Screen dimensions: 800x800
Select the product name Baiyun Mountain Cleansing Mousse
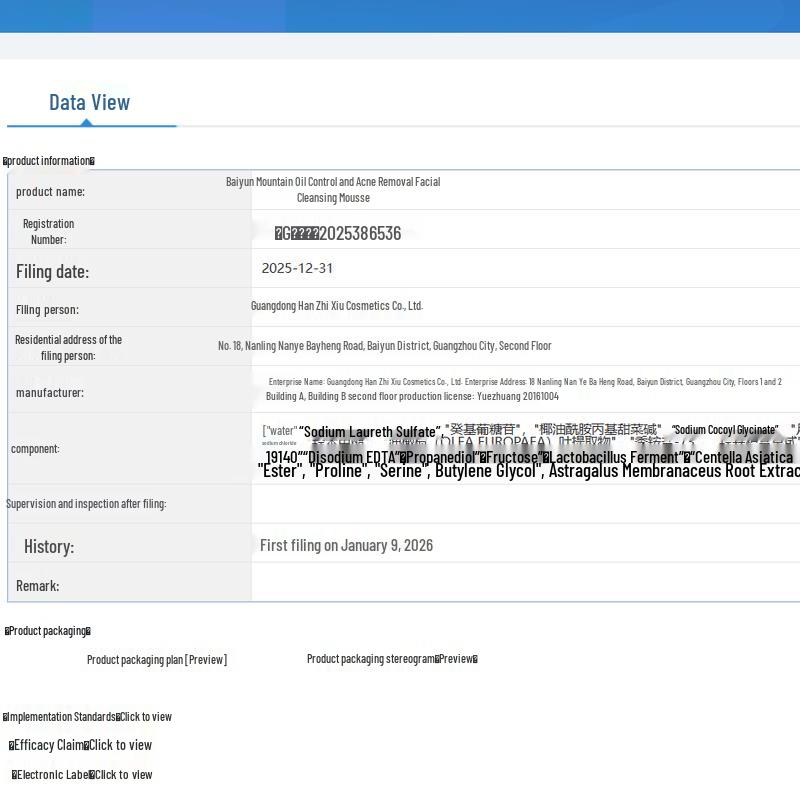click(x=333, y=190)
